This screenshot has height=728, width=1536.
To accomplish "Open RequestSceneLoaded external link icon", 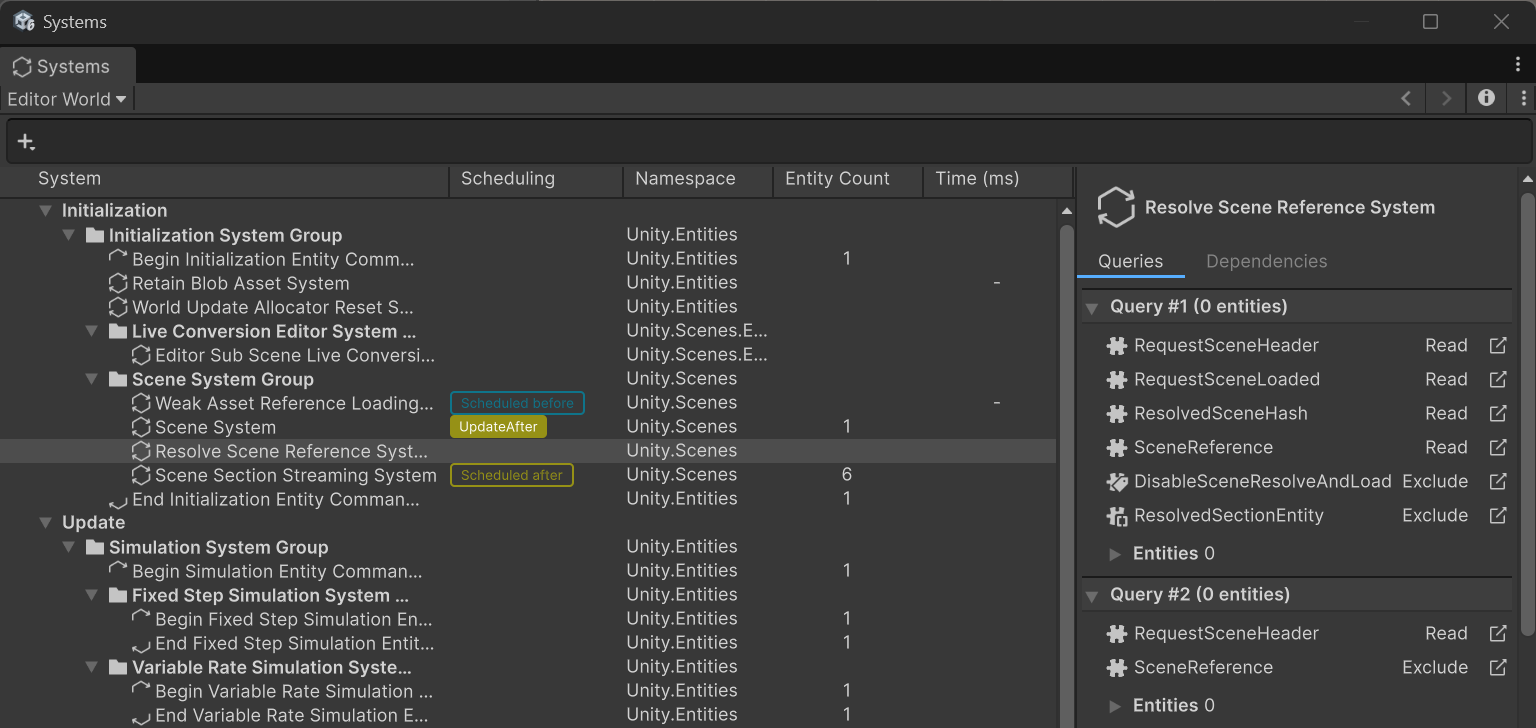I will [x=1498, y=380].
